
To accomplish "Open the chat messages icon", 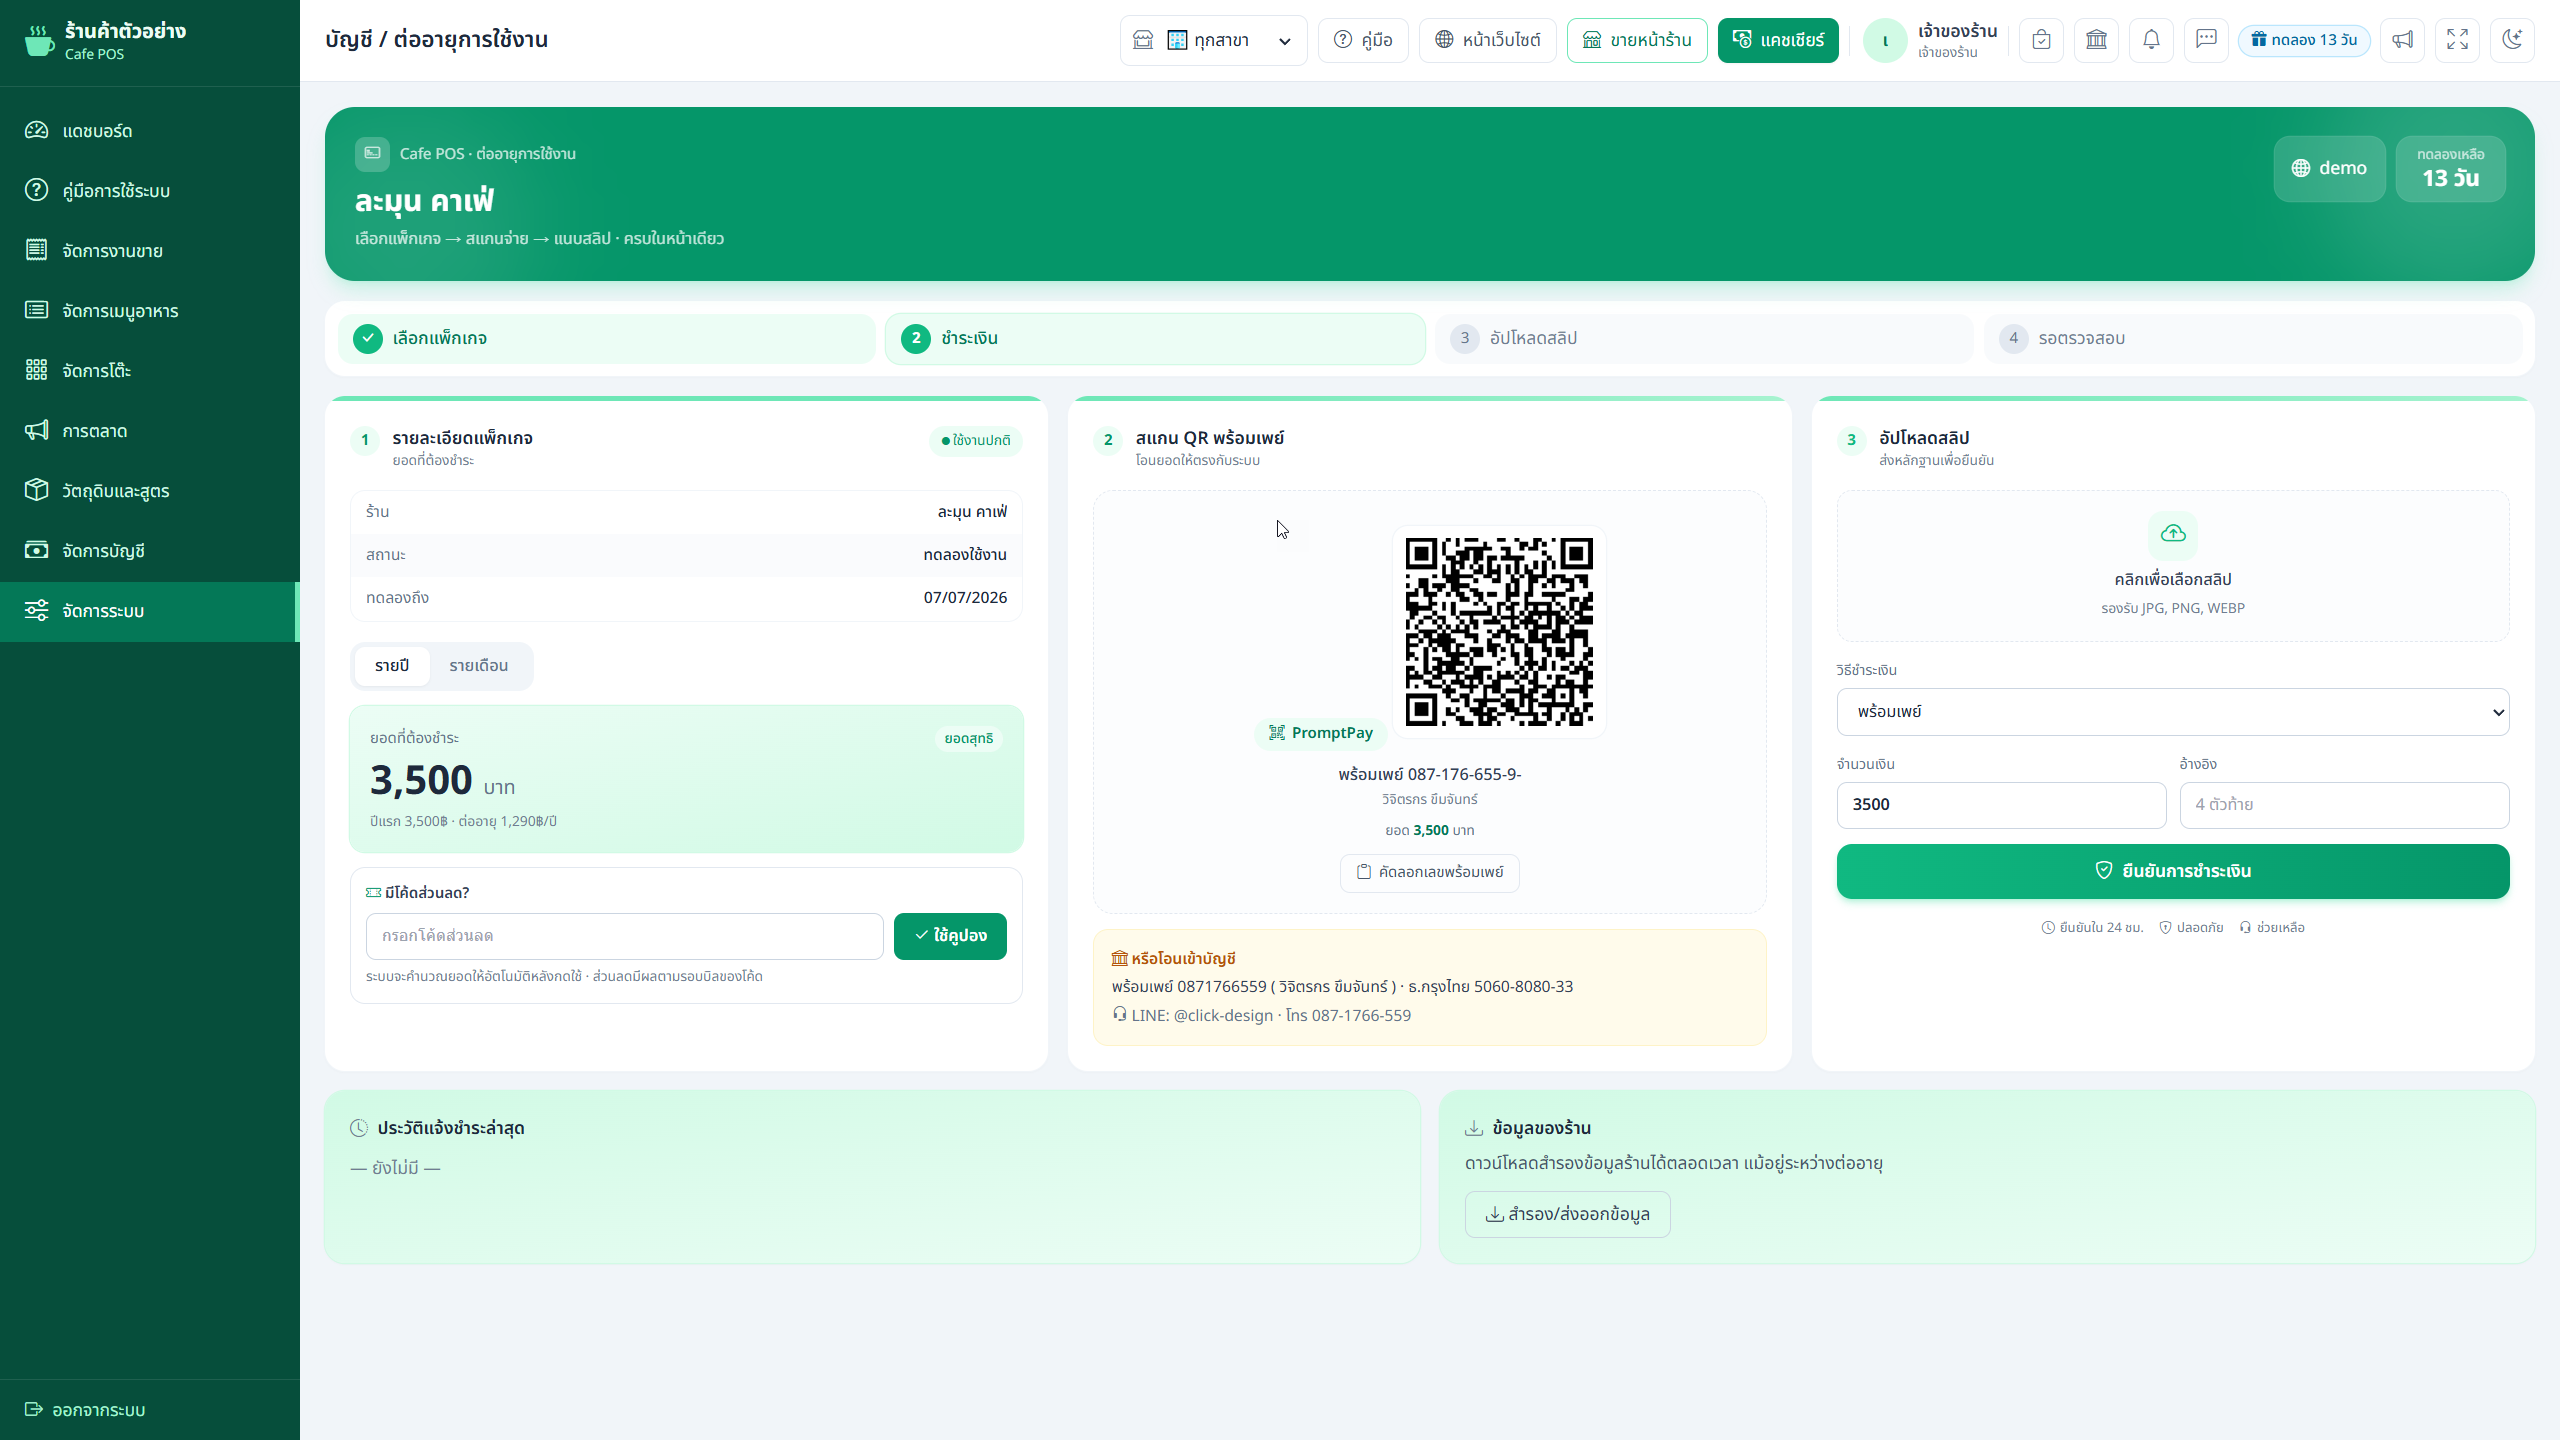I will (2206, 40).
